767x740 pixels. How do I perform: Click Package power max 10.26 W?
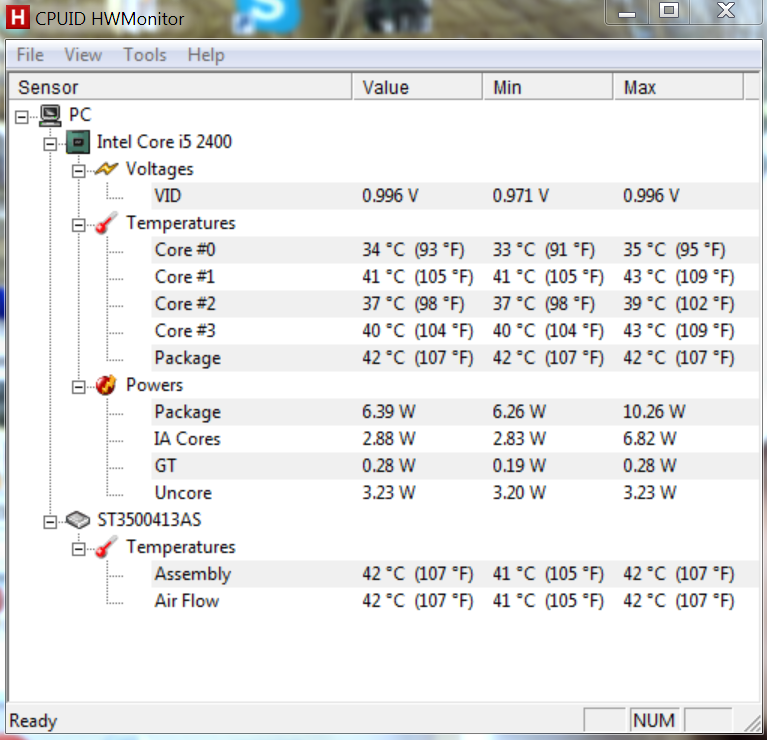654,412
